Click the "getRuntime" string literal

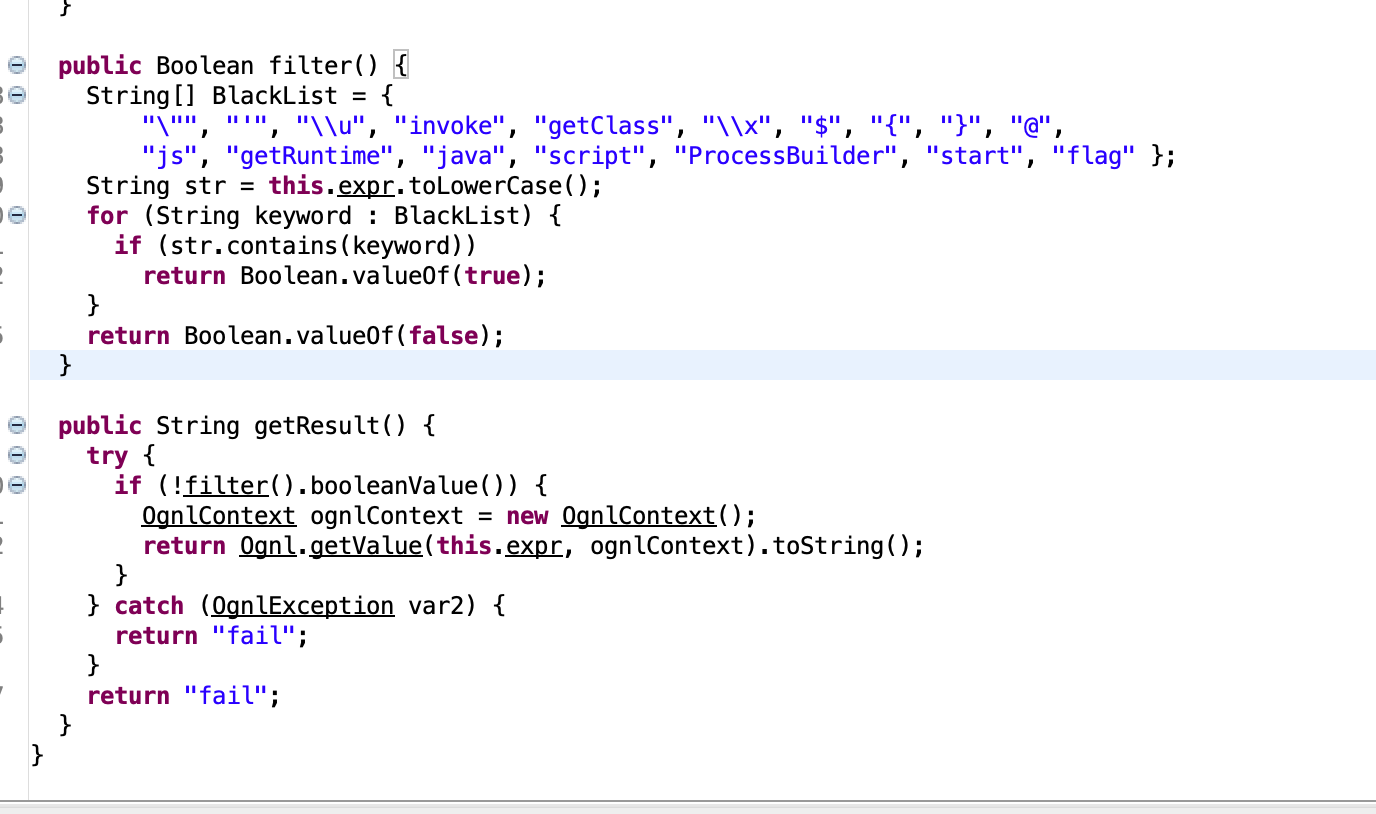click(x=310, y=156)
